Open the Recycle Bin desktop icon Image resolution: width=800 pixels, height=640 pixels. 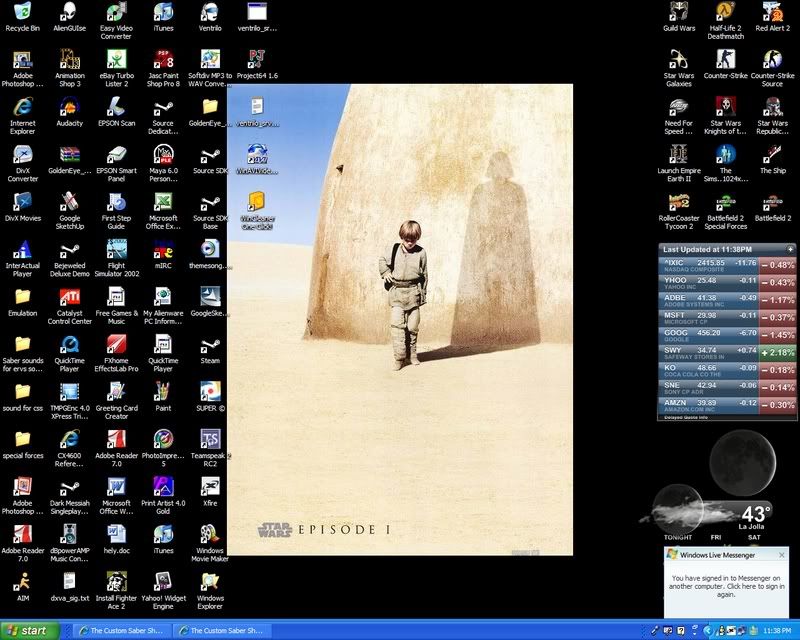click(x=22, y=13)
